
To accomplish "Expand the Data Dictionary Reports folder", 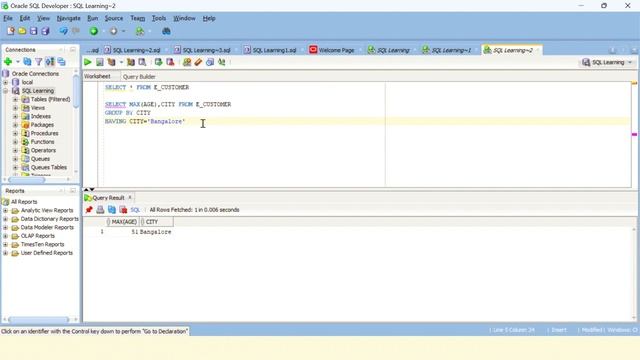I will coord(6,219).
